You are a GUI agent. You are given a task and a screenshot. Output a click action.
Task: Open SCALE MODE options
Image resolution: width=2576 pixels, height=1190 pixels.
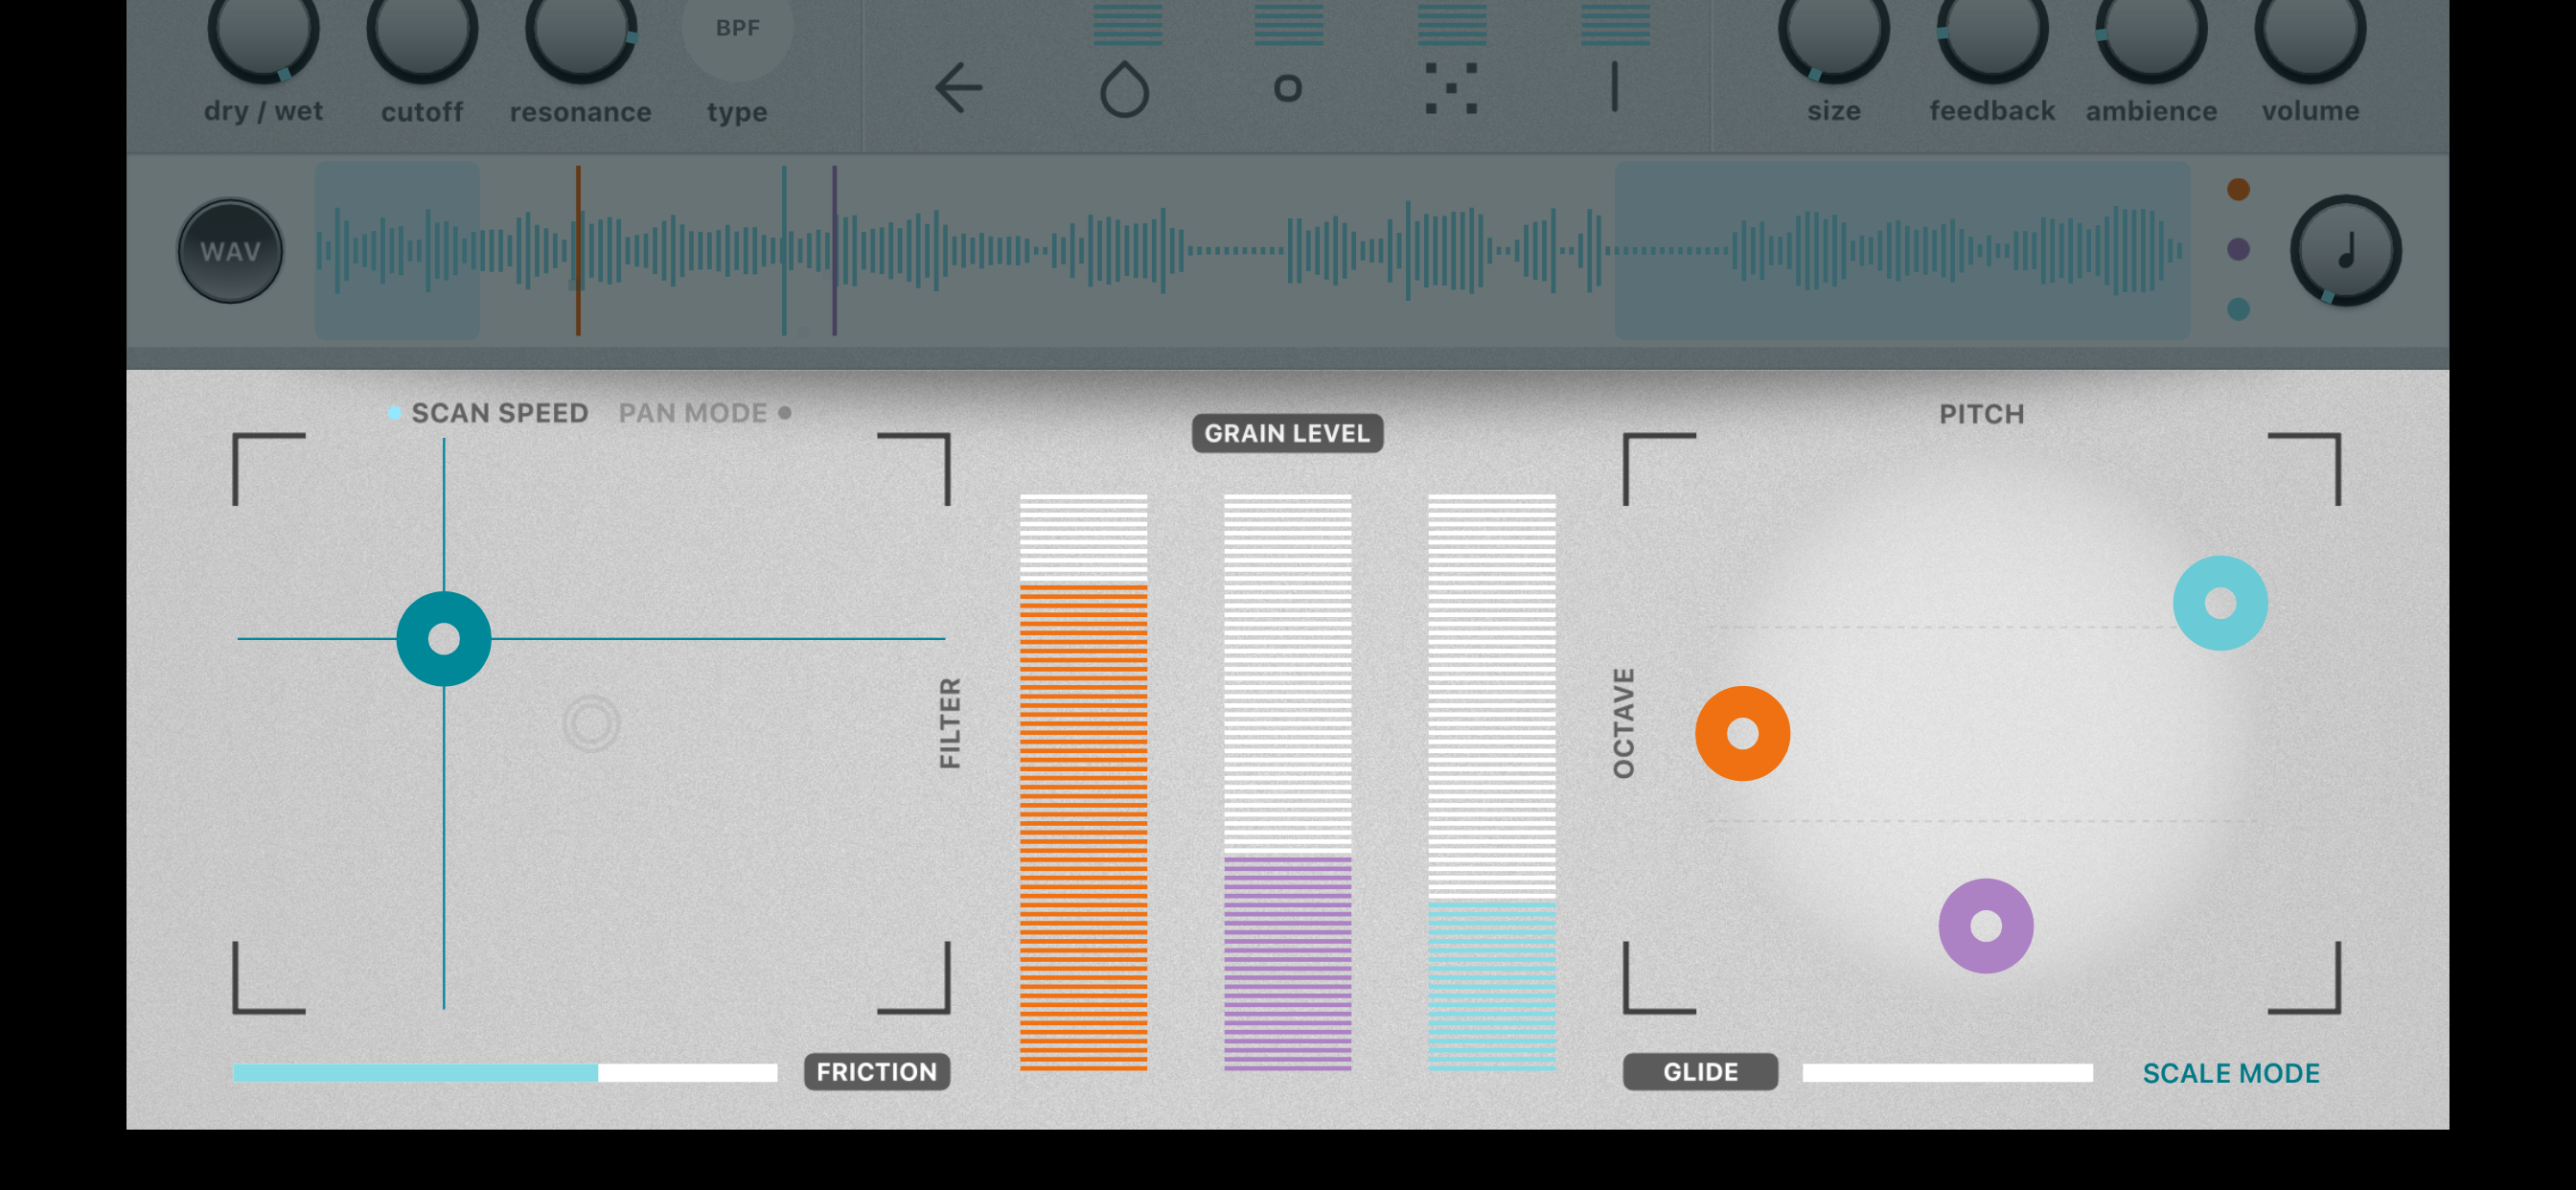(2230, 1073)
